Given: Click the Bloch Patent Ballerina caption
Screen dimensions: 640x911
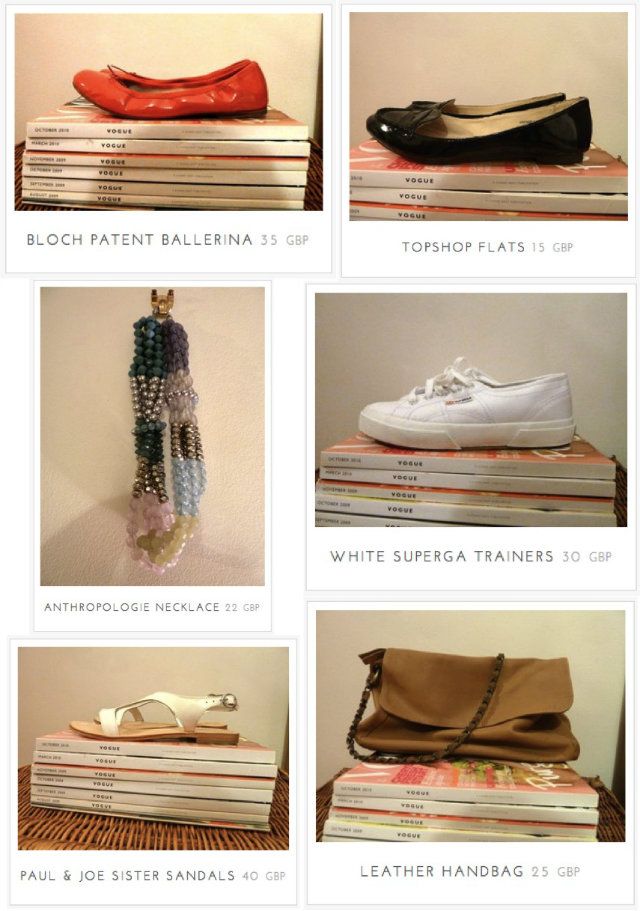Looking at the screenshot, I should coord(139,239).
